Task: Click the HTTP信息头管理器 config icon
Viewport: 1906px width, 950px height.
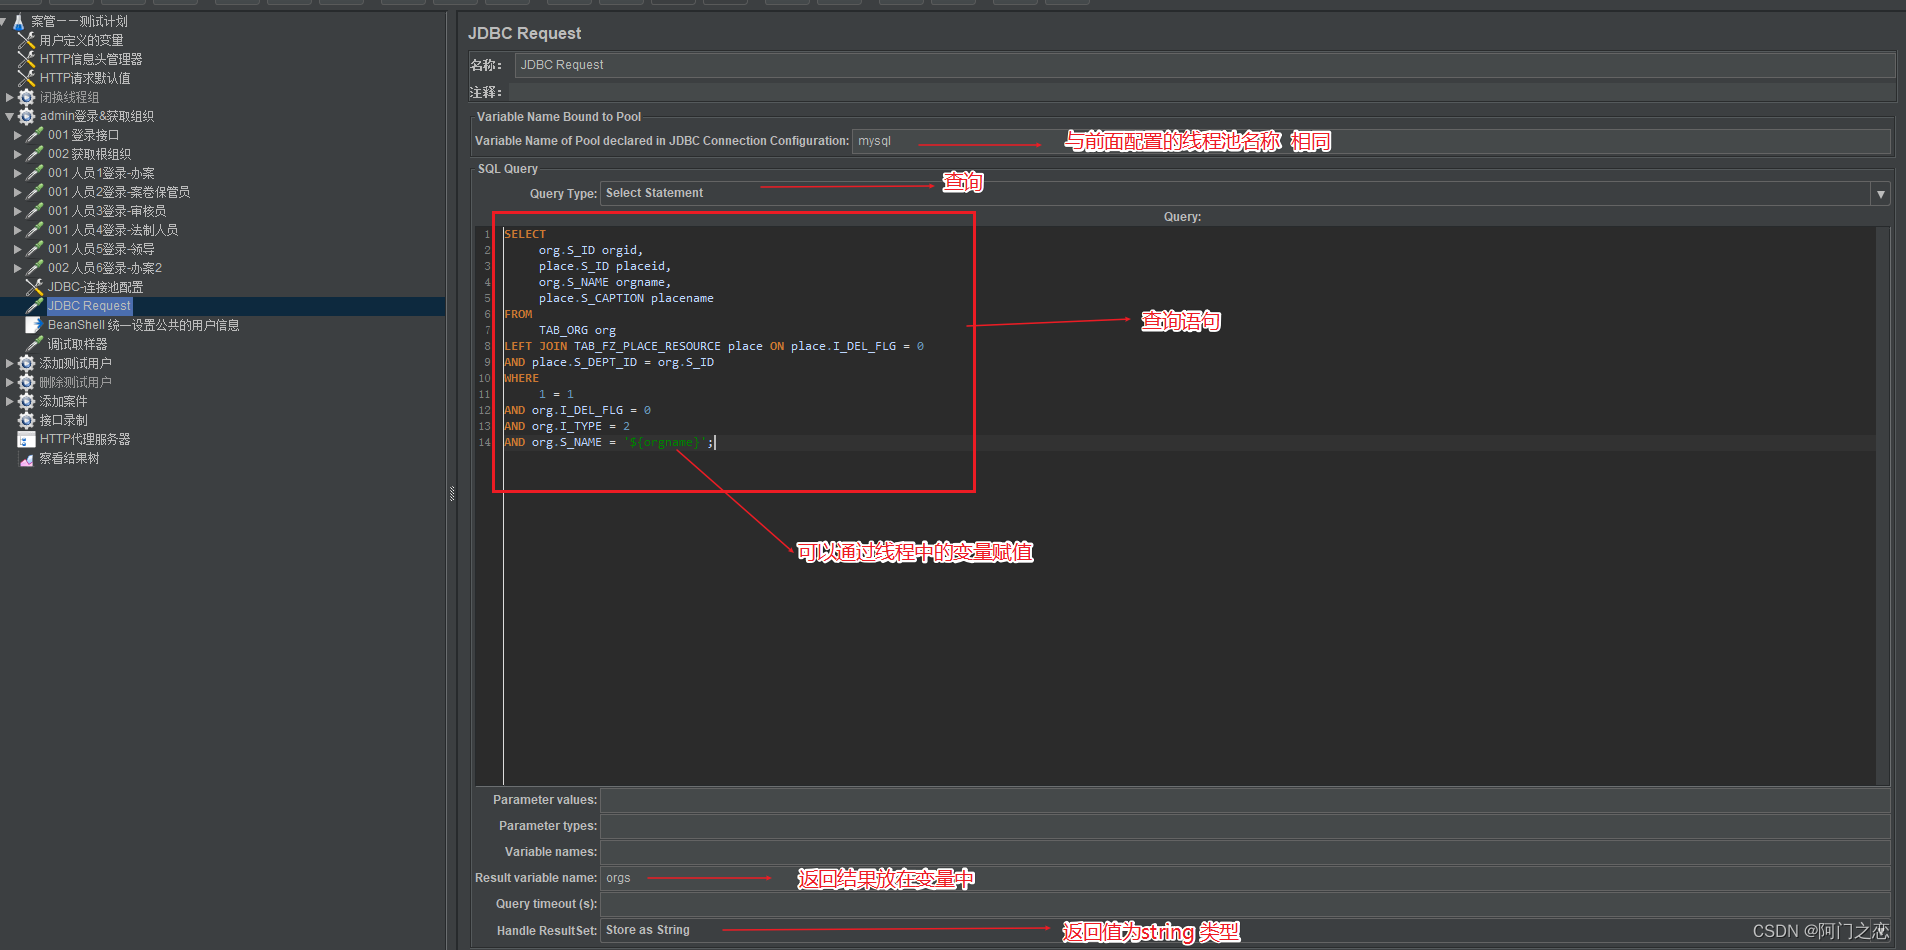Action: click(27, 59)
